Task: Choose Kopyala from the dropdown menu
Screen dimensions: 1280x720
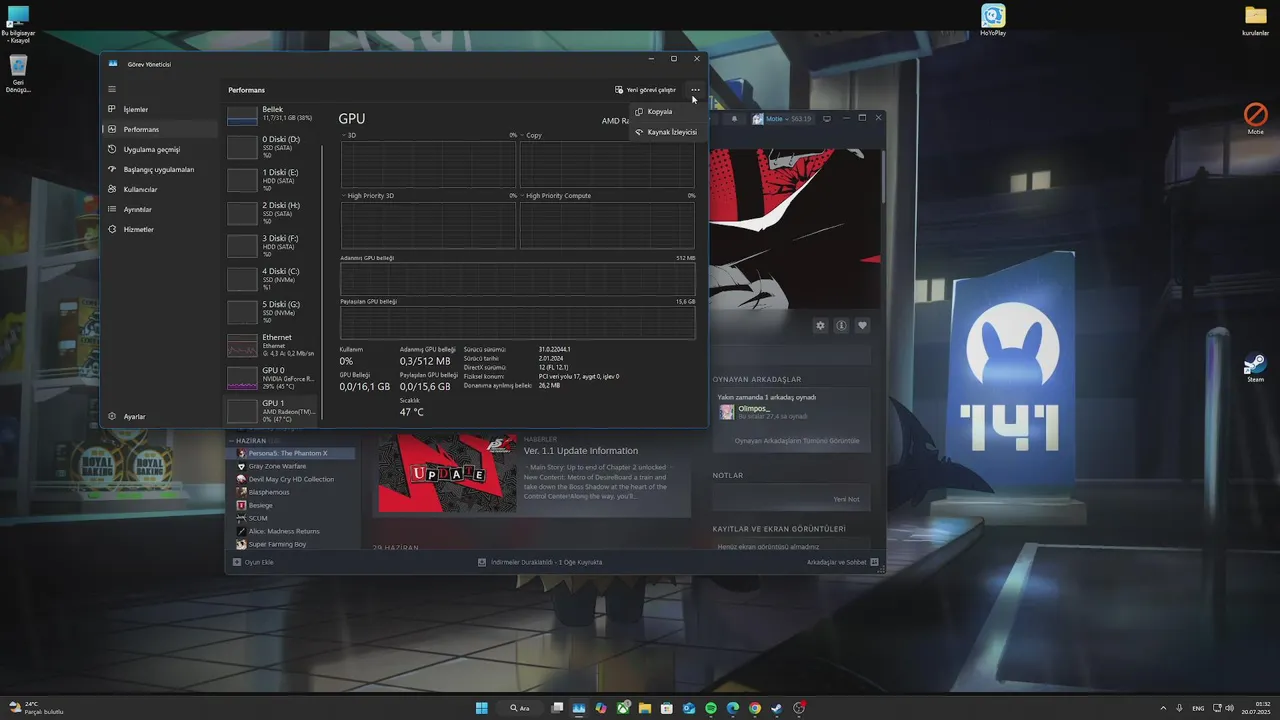Action: 666,112
